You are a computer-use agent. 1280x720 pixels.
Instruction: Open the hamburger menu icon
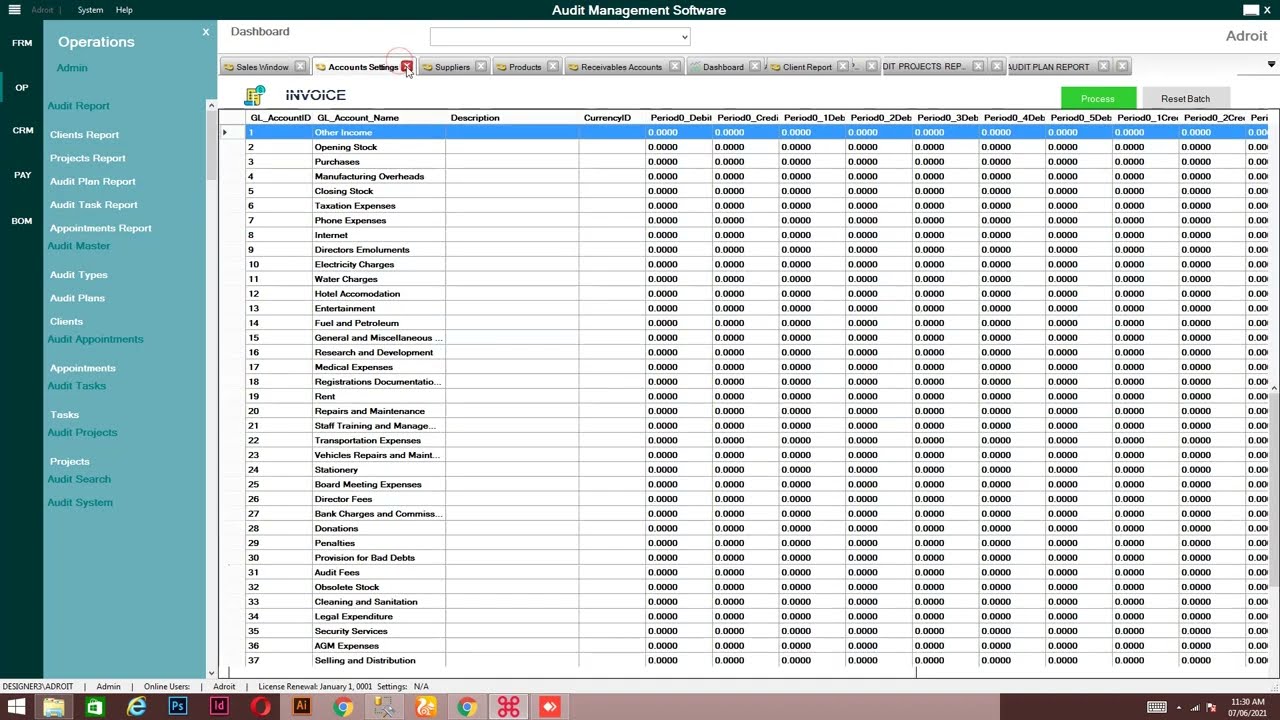click(x=14, y=10)
